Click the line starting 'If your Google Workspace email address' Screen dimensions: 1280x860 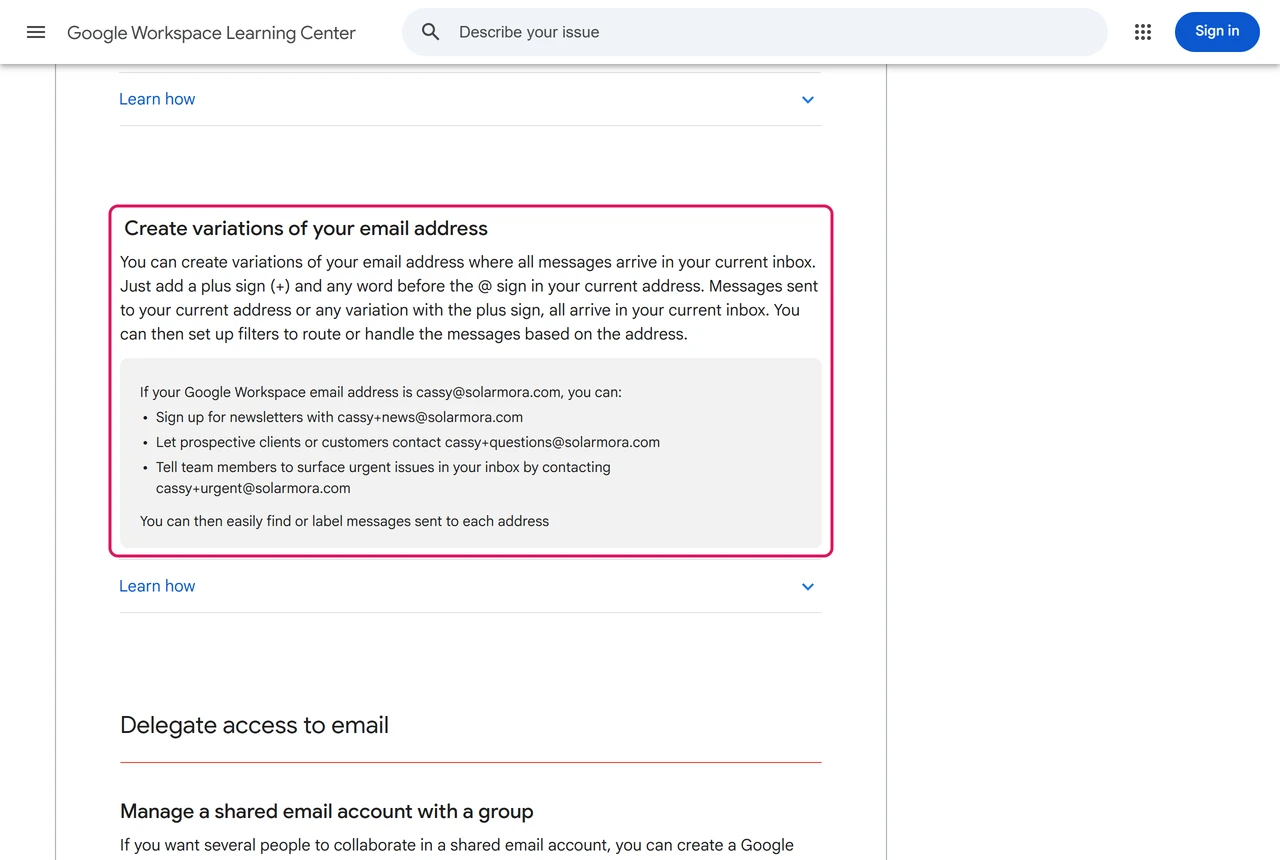(x=381, y=392)
